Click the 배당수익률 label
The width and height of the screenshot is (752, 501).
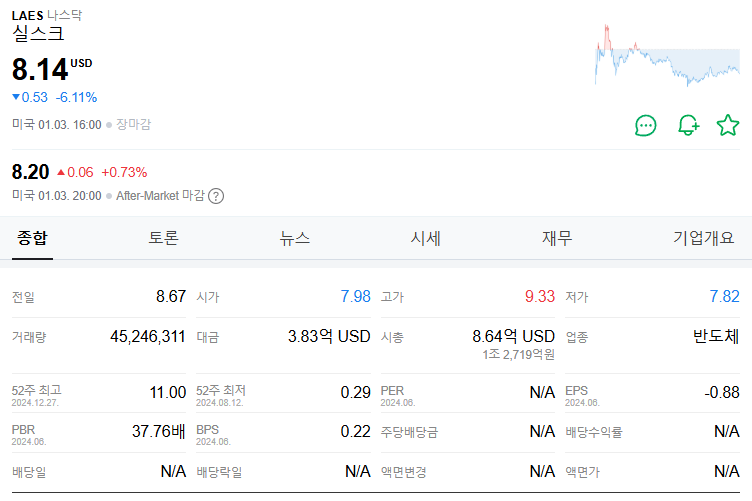coord(594,432)
